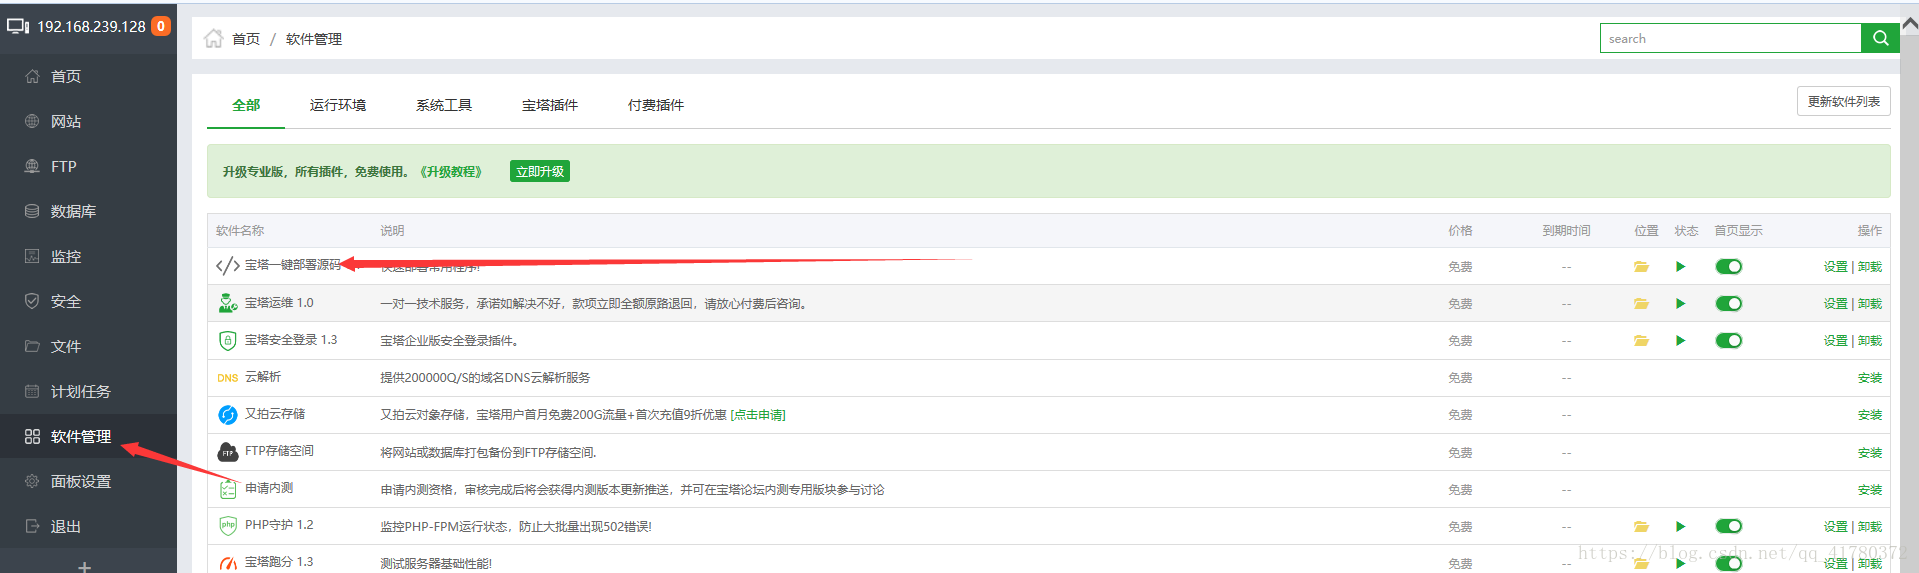Click 卸载 for 宝塔运维 1.0
1919x573 pixels.
tap(1870, 304)
